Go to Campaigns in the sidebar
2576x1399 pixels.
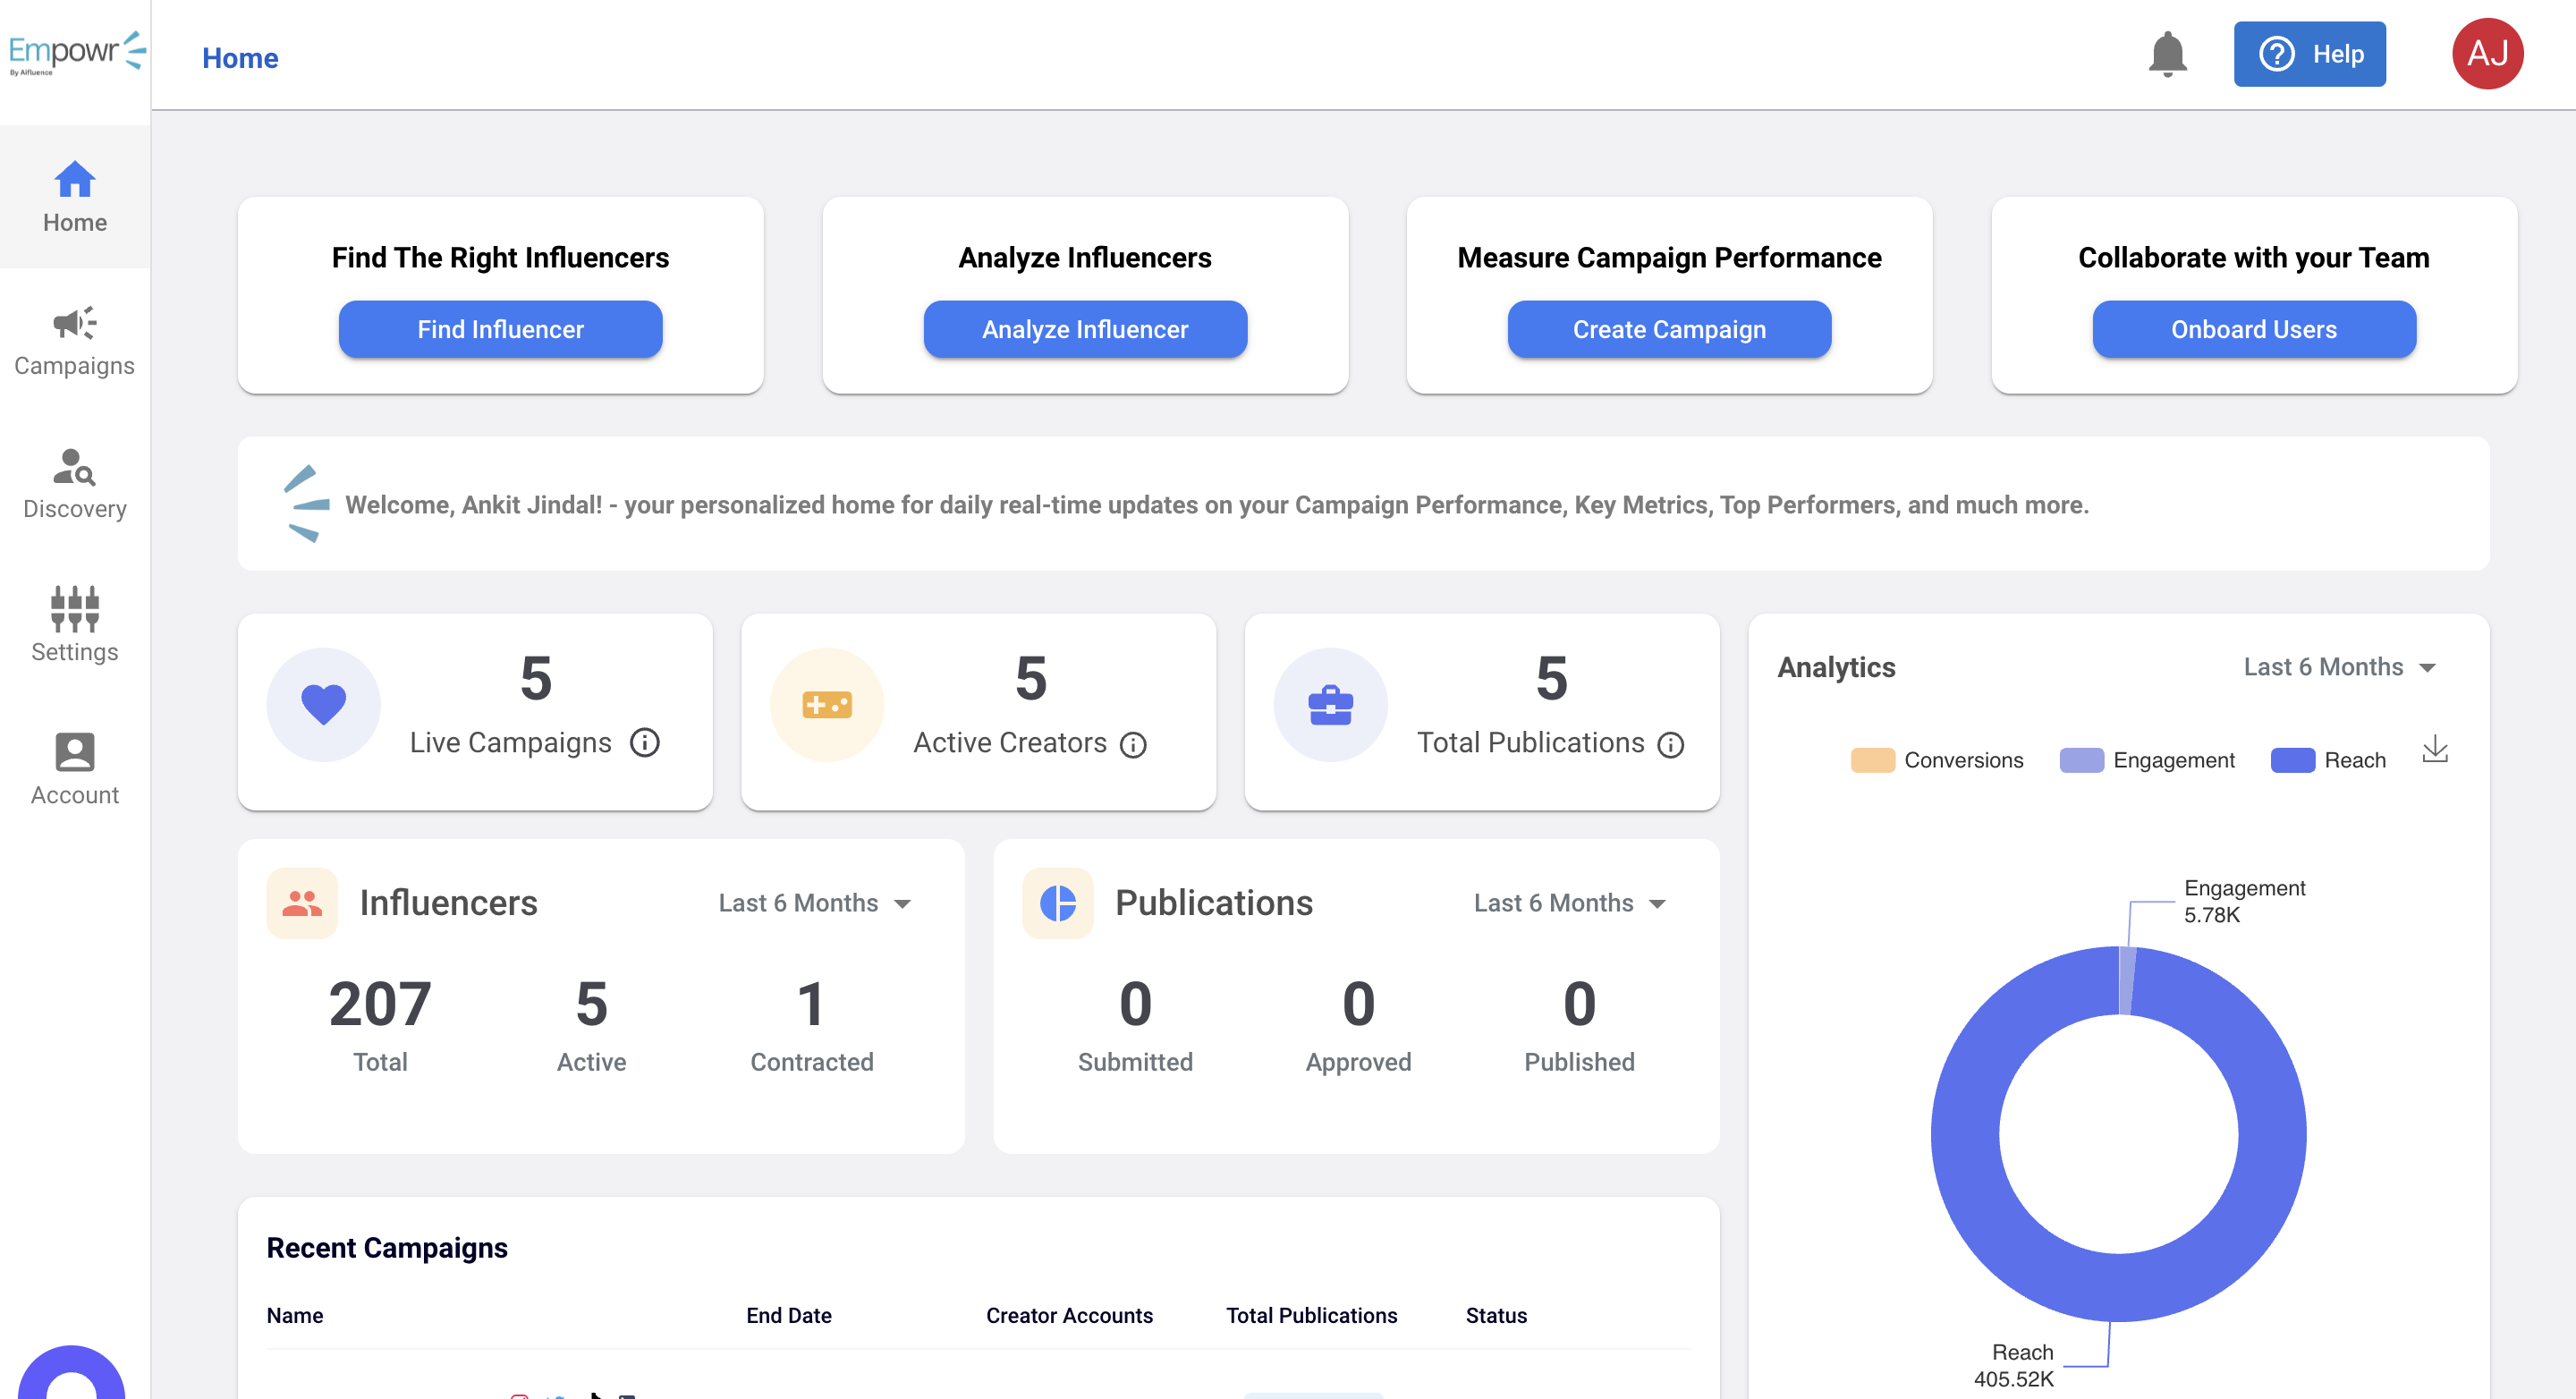[75, 341]
